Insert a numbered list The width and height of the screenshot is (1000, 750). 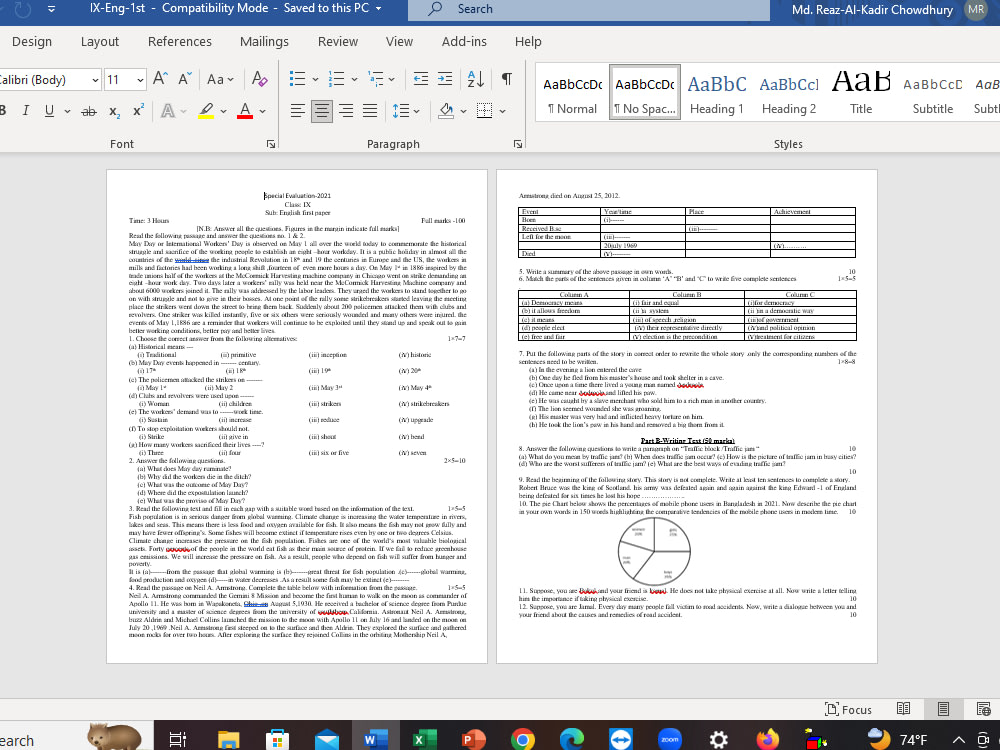(336, 79)
